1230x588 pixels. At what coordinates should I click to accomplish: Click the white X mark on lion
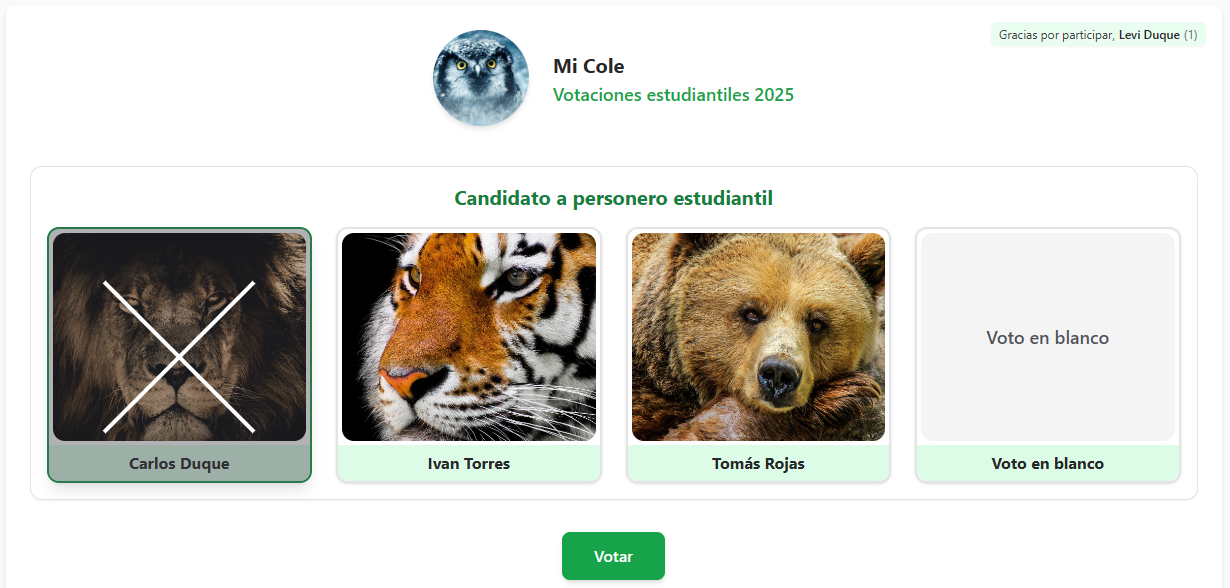179,356
